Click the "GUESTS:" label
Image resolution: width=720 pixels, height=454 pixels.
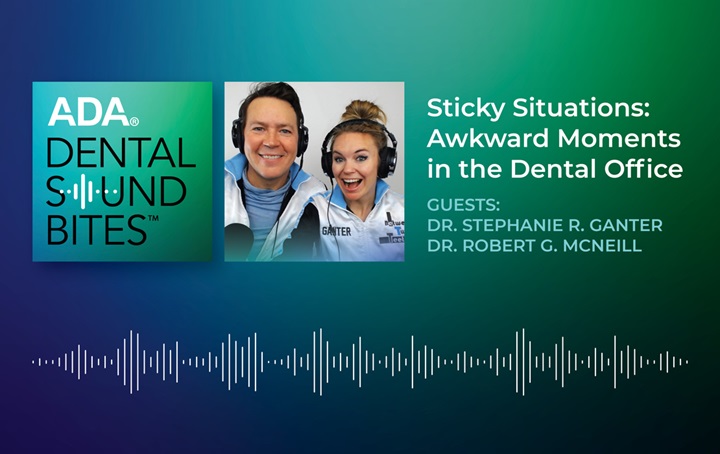pos(463,205)
